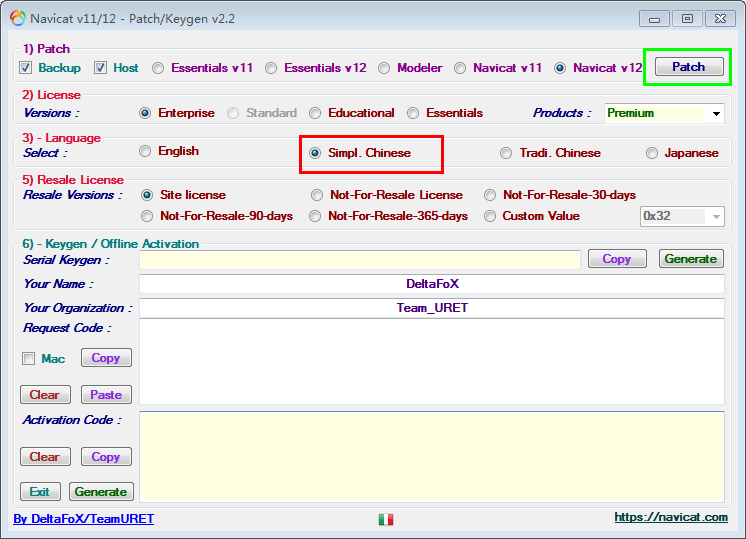
Task: Select Tradi. Chinese language option
Action: (x=506, y=153)
